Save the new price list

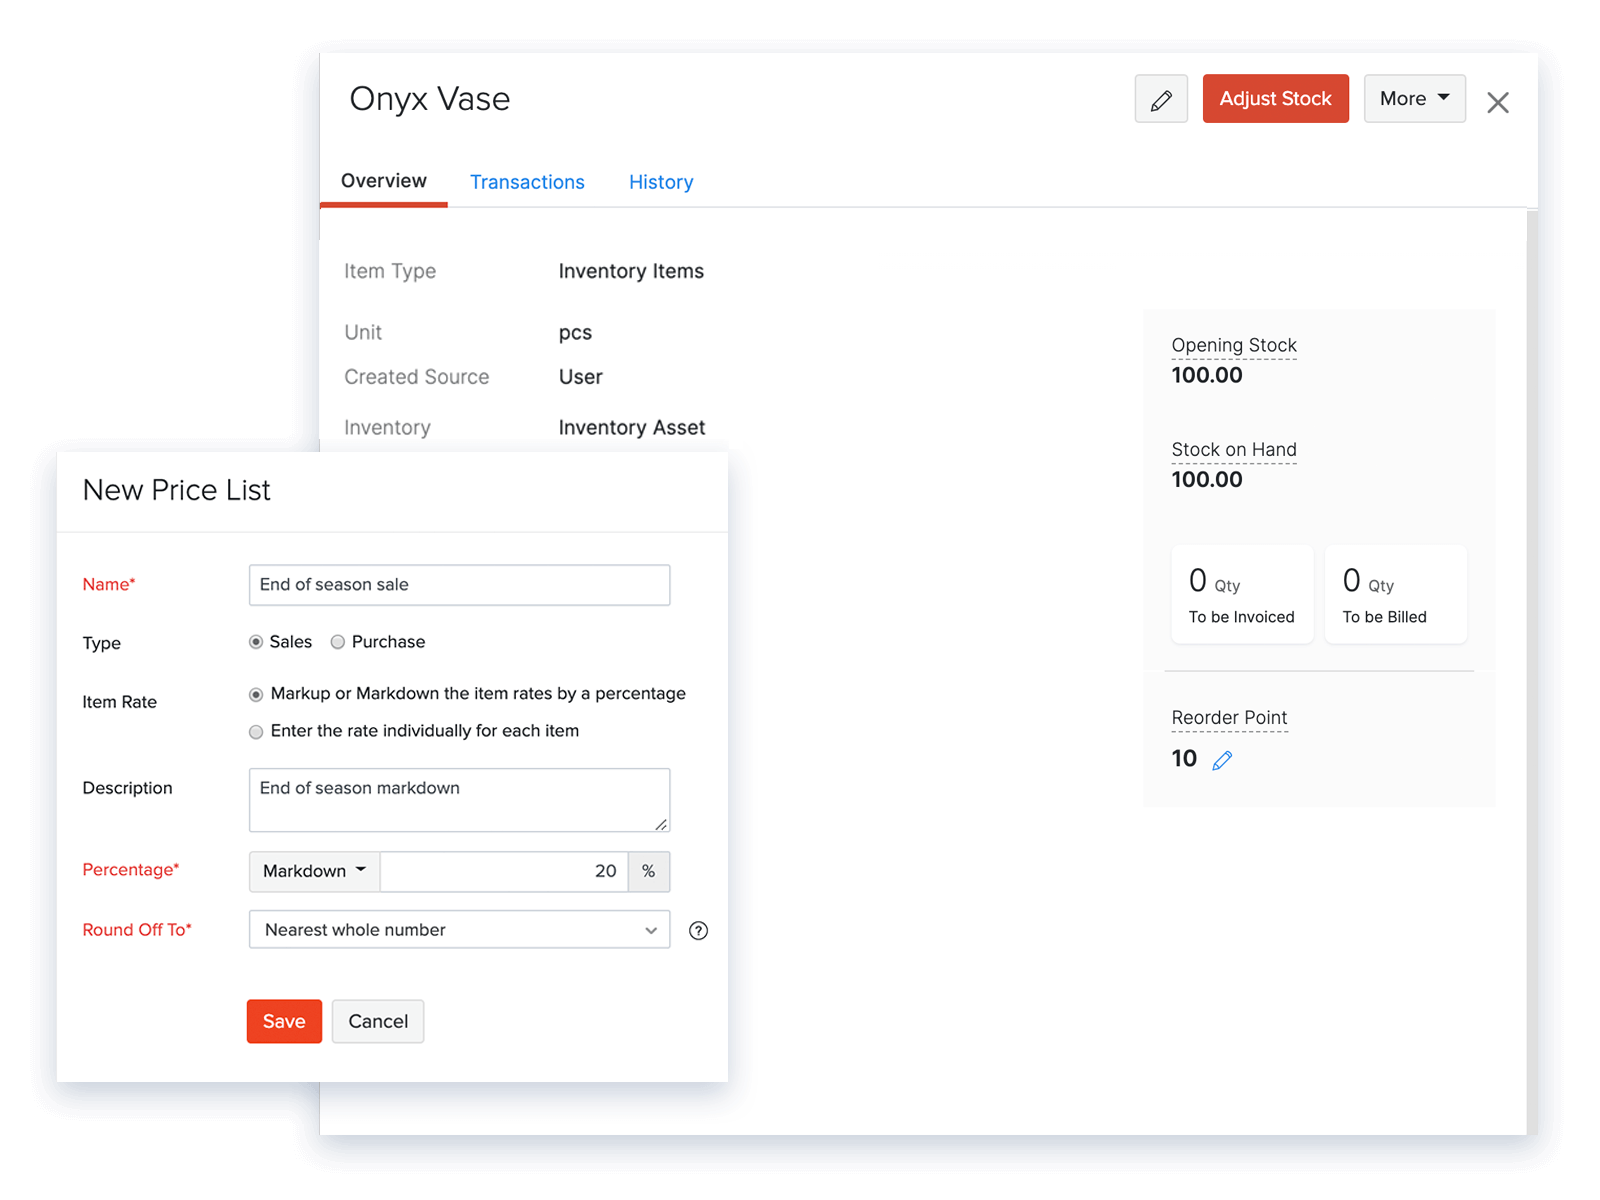pos(284,1021)
